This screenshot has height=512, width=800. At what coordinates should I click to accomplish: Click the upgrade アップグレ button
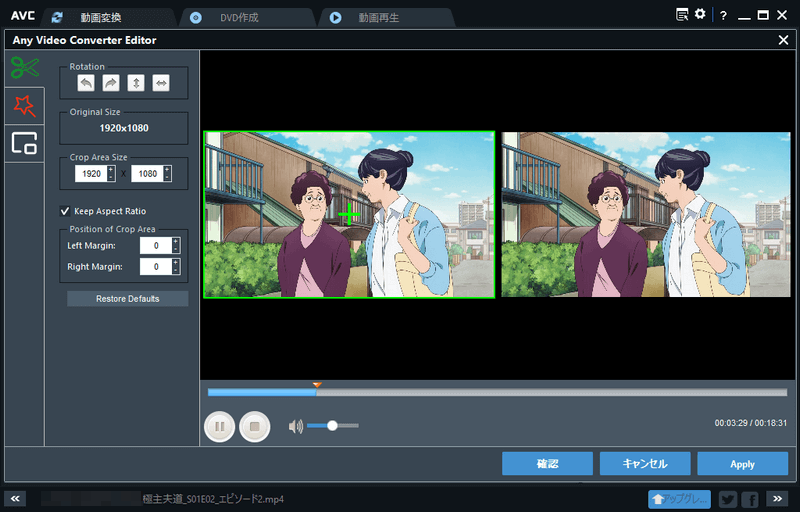point(679,499)
